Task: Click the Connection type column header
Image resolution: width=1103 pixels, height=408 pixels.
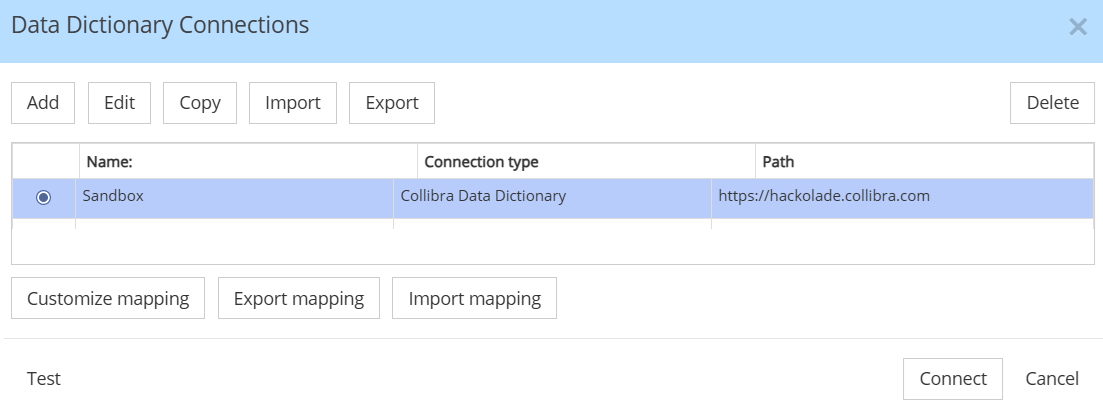Action: coord(585,161)
